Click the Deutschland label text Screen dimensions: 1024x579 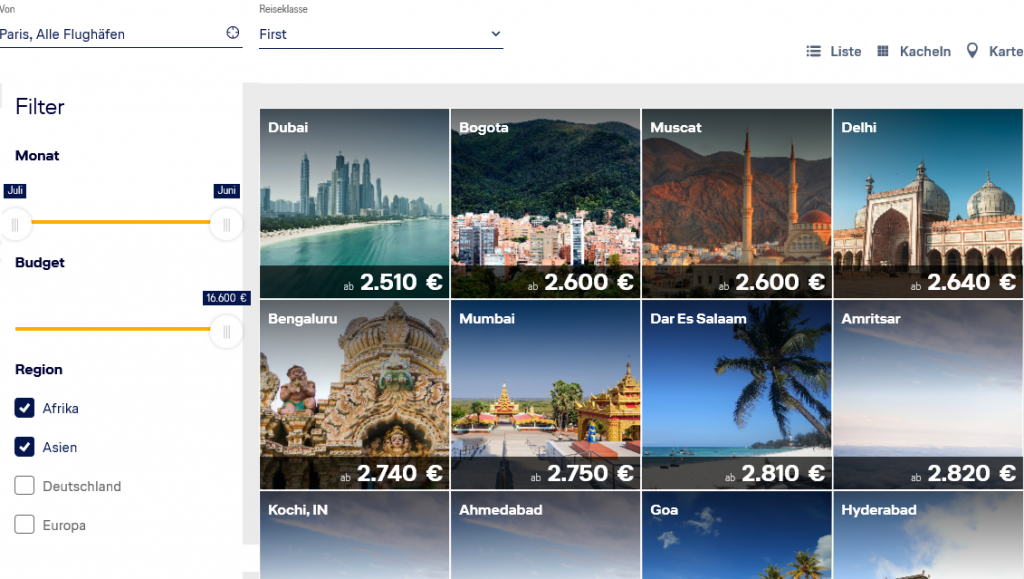(x=82, y=486)
